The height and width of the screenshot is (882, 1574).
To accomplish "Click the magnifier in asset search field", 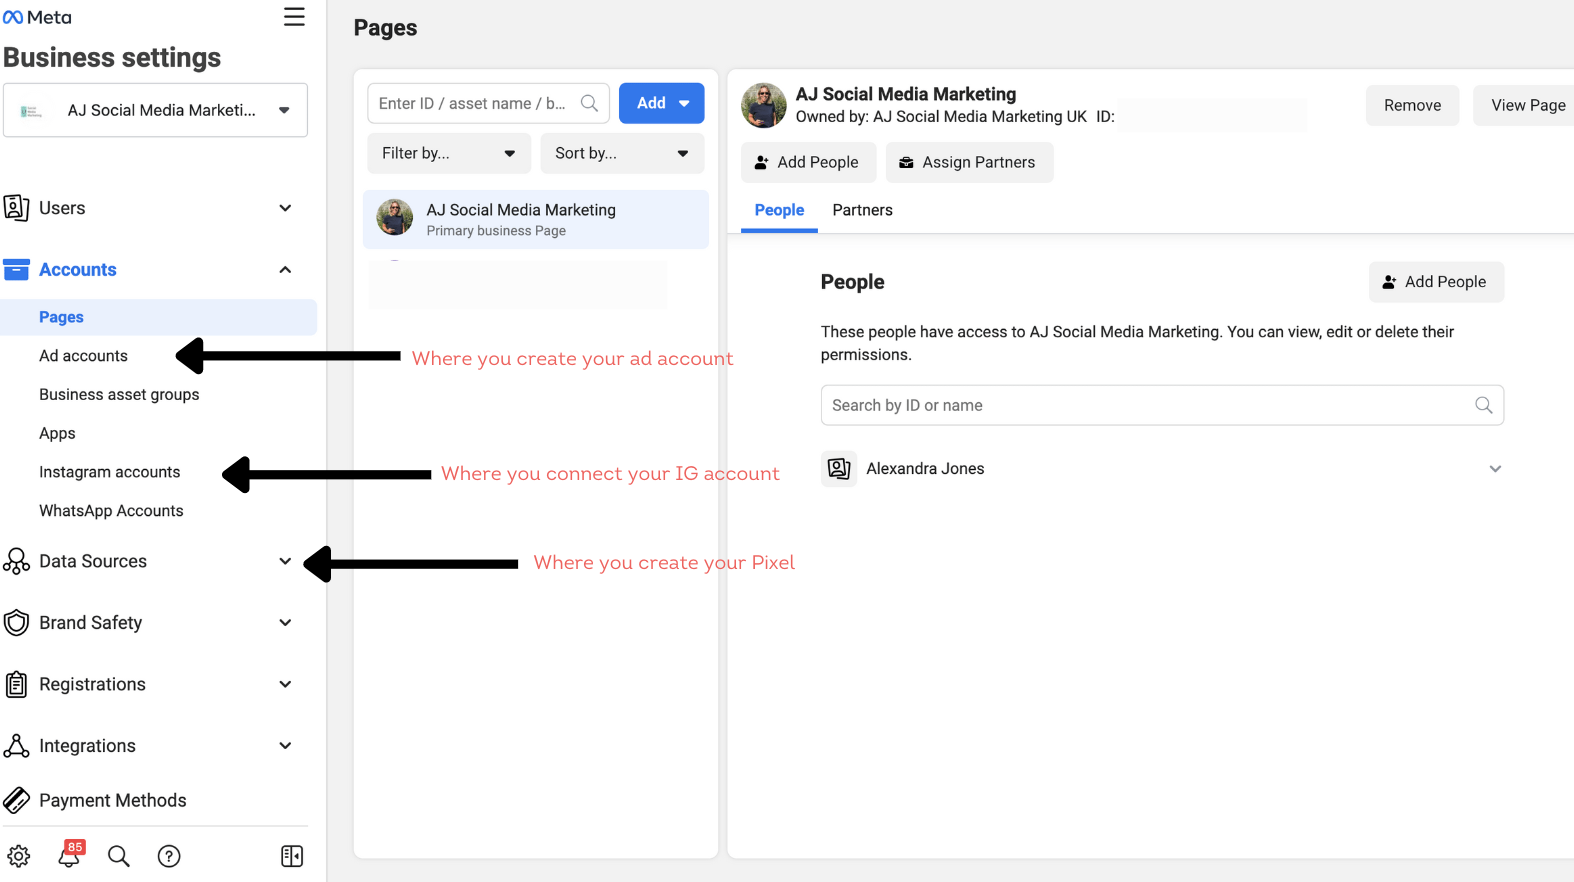I will 589,103.
